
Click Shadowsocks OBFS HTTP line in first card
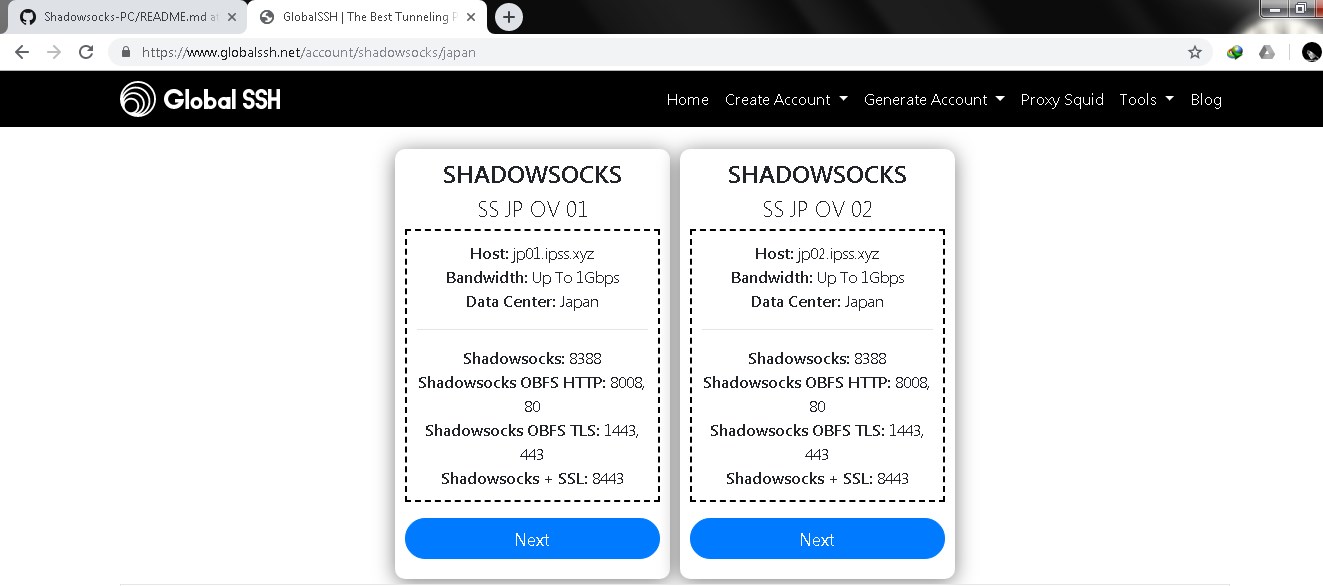point(532,394)
